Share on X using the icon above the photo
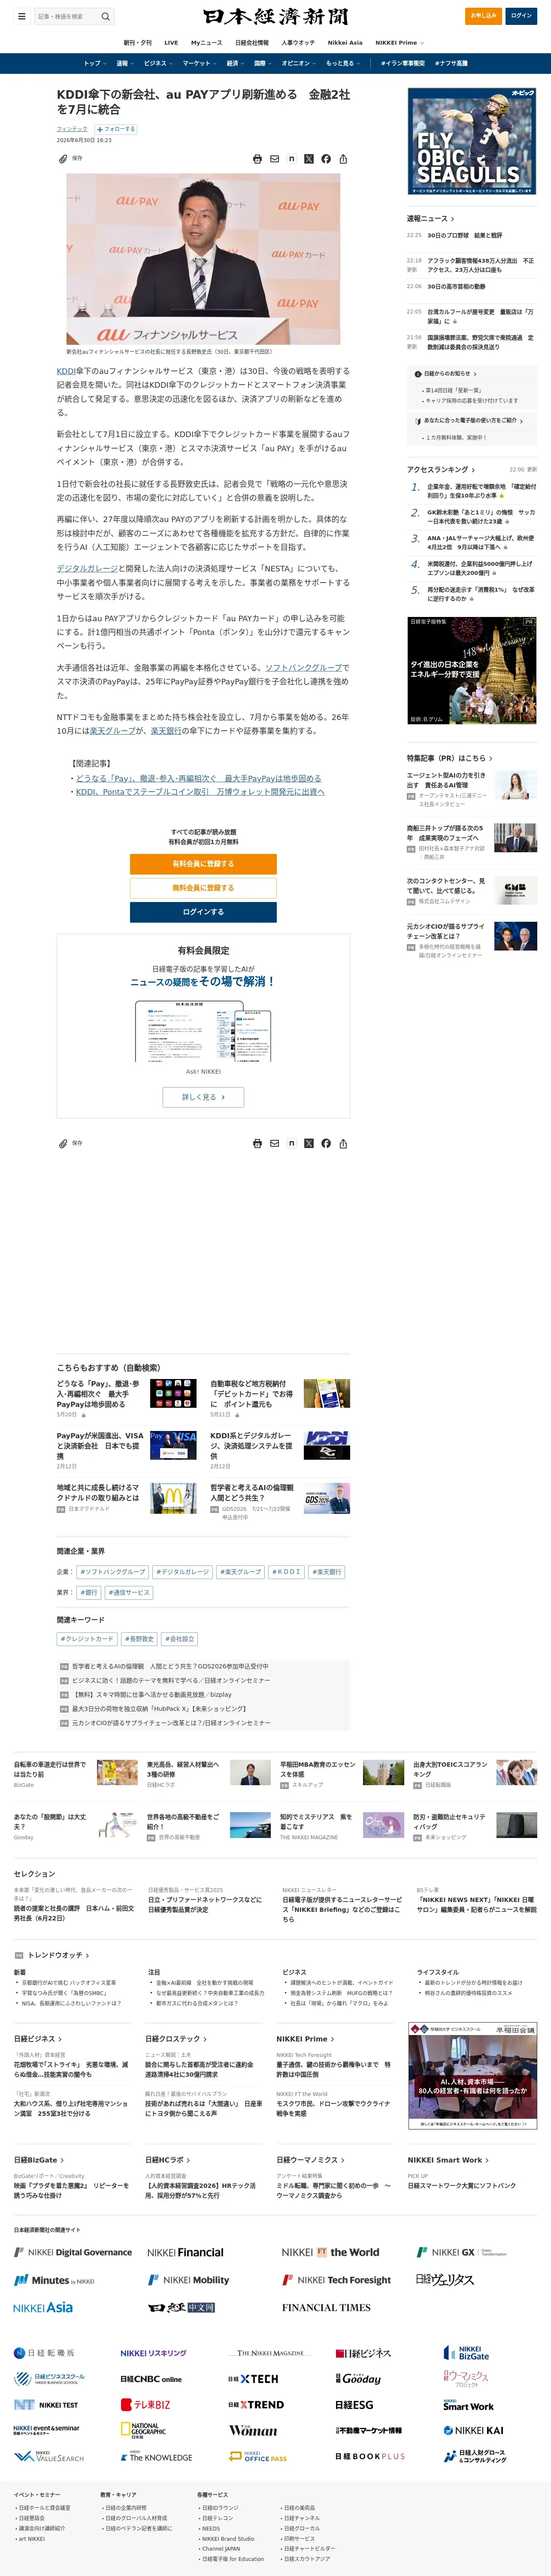The width and height of the screenshot is (551, 2576). coord(308,159)
